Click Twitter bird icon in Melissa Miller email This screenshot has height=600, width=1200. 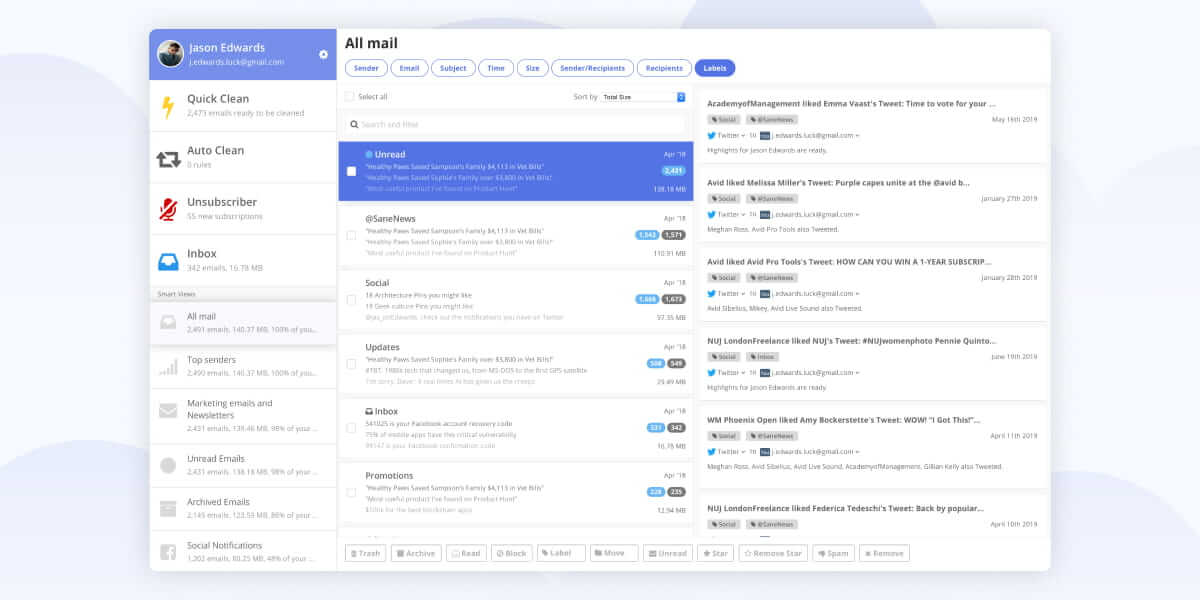click(712, 214)
